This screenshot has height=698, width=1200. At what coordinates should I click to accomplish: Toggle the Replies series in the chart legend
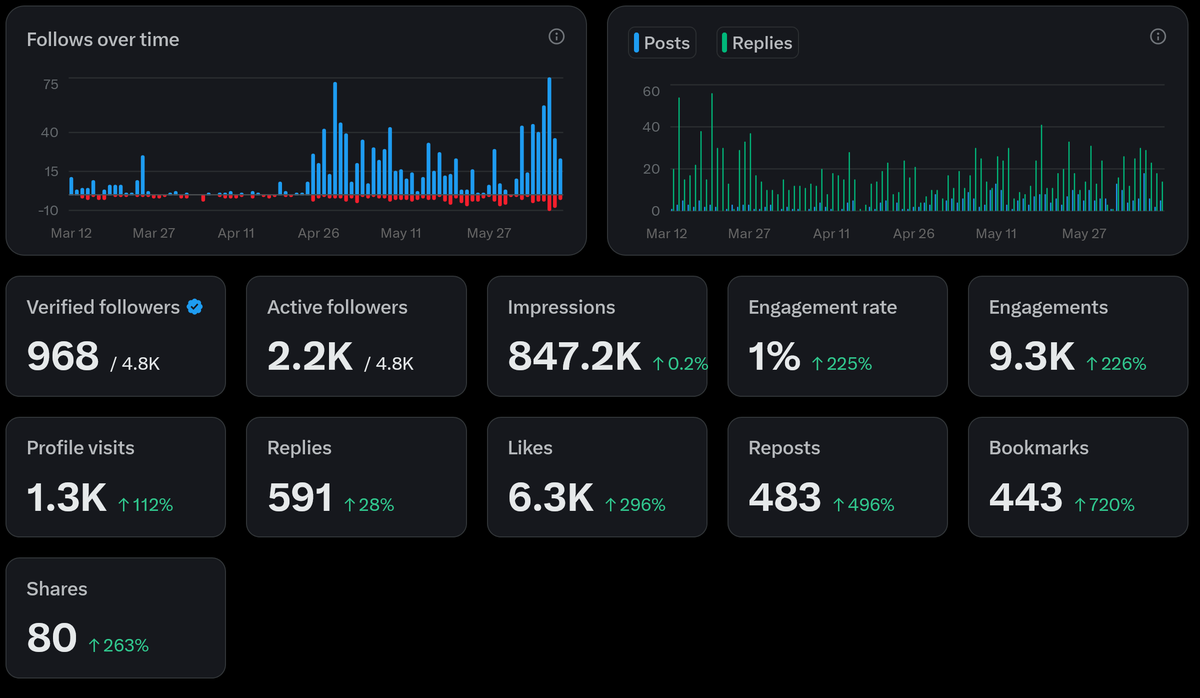tap(757, 43)
